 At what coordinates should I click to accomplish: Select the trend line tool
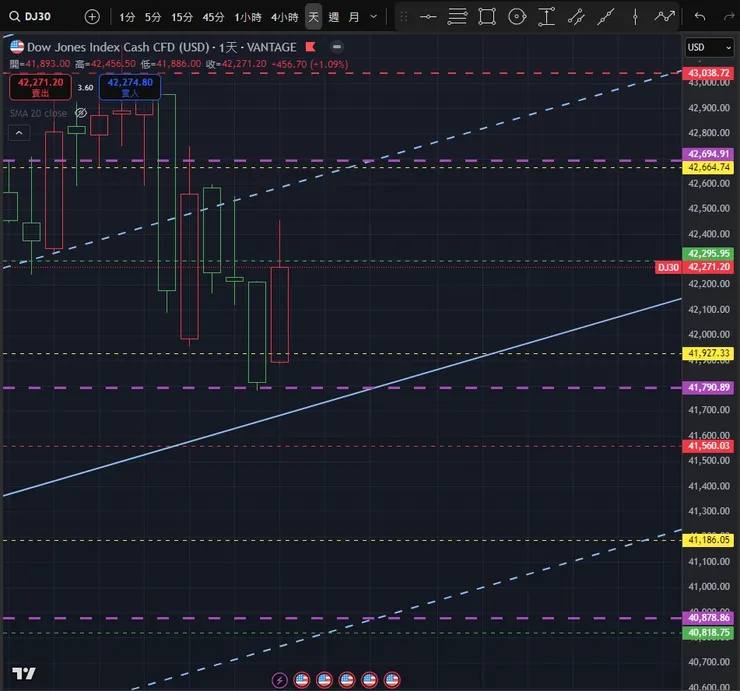(x=605, y=17)
